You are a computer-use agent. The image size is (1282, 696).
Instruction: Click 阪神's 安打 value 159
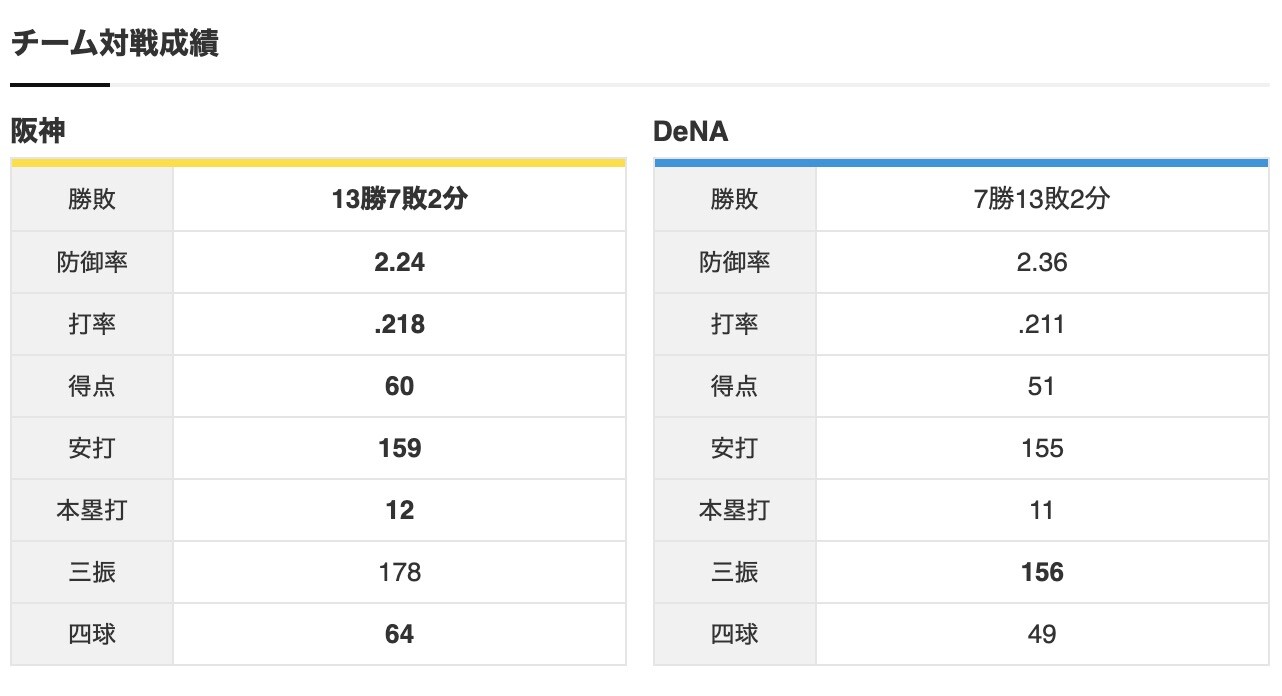399,448
